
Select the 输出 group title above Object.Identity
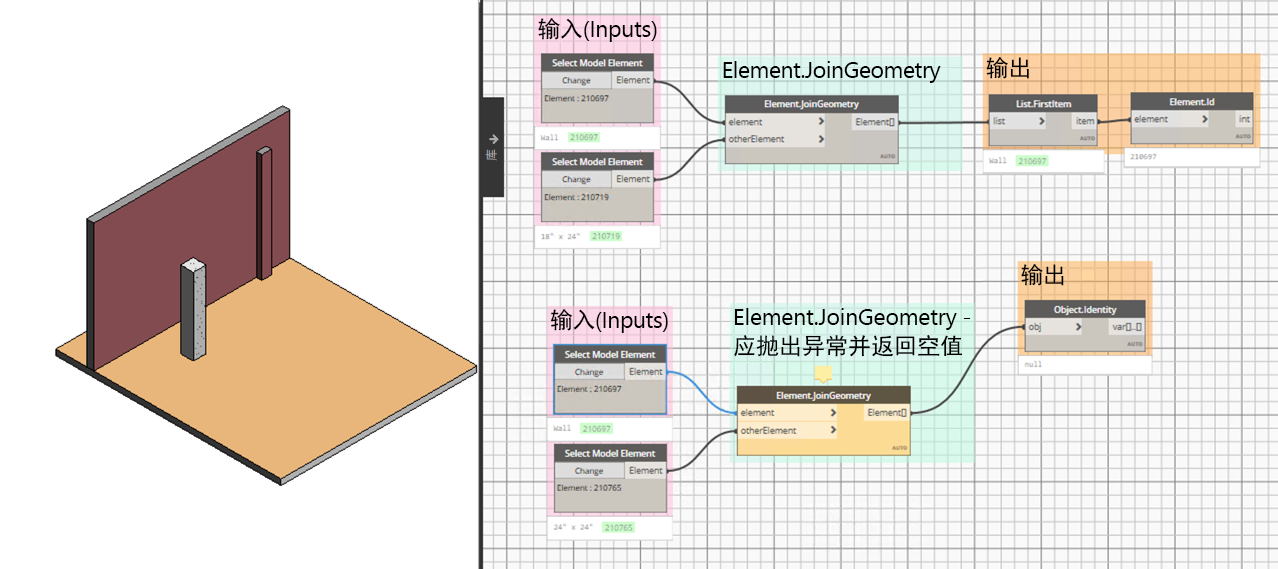[1043, 275]
